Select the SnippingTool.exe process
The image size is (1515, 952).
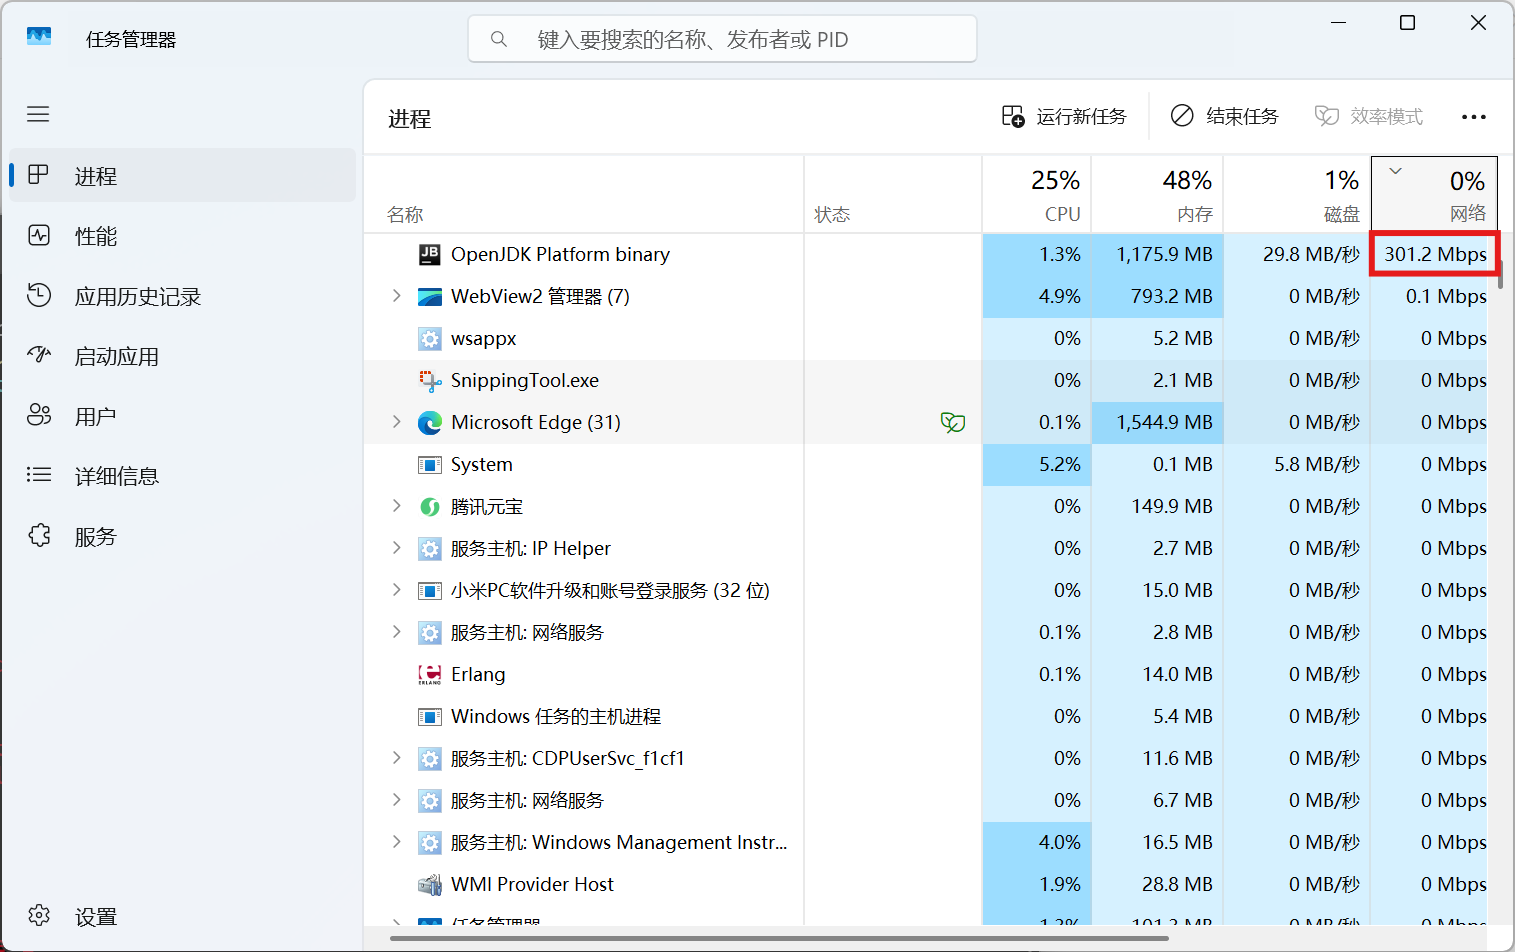click(x=926, y=380)
